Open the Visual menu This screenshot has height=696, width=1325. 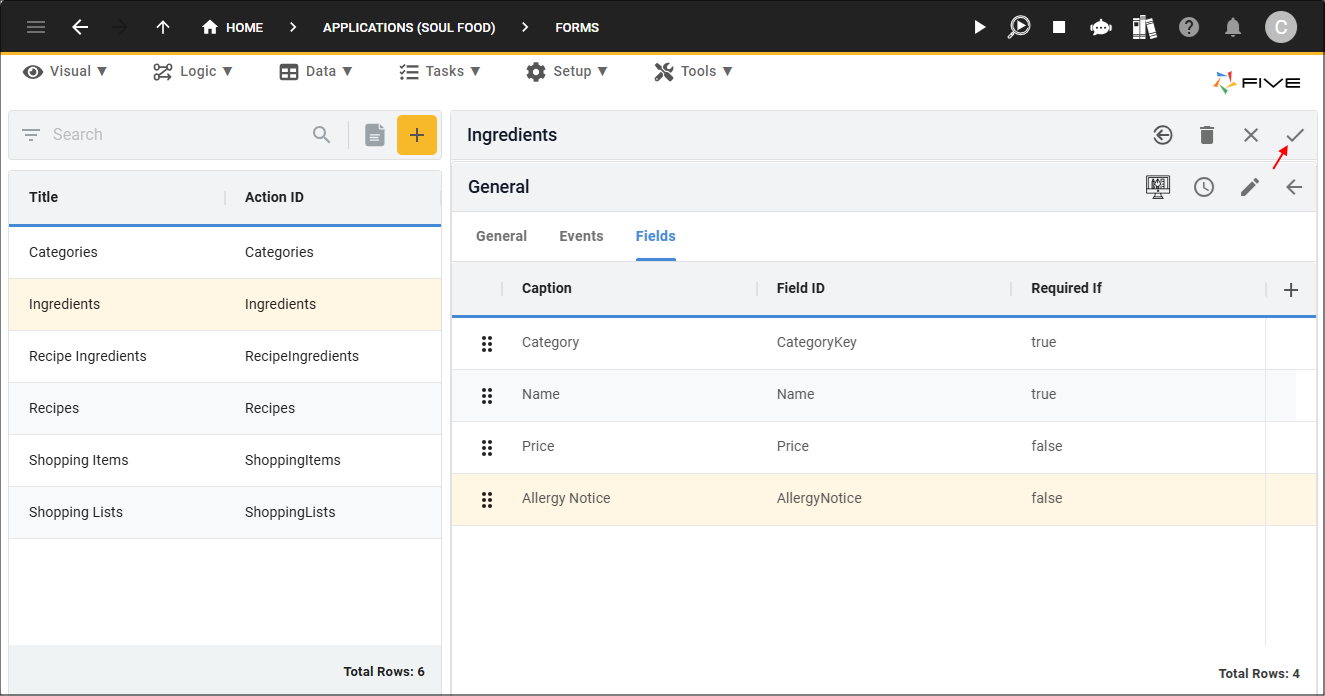[66, 71]
